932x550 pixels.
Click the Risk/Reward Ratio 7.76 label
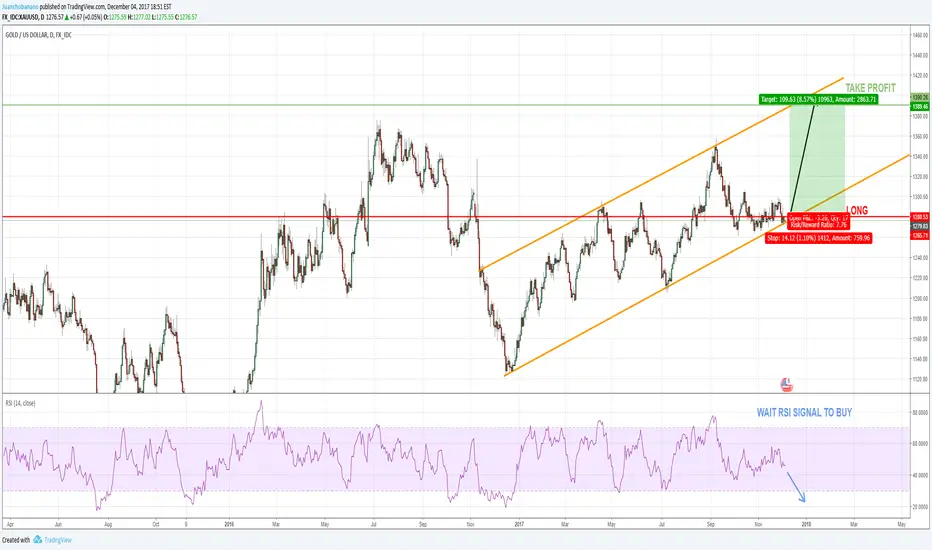818,225
